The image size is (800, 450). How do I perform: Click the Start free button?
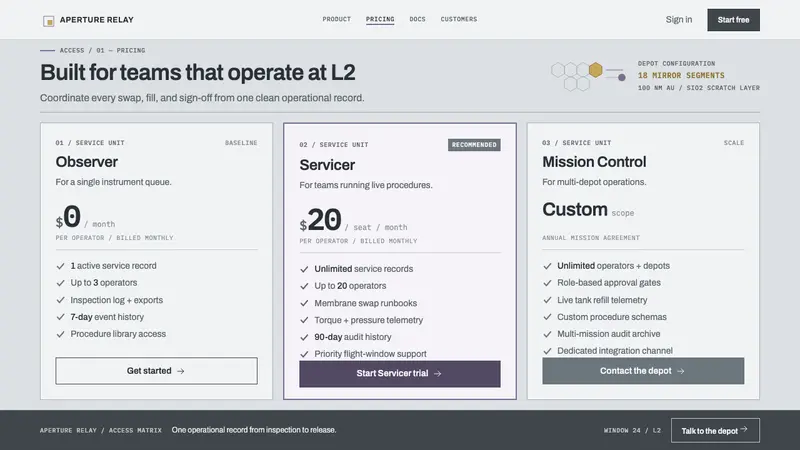(x=733, y=20)
